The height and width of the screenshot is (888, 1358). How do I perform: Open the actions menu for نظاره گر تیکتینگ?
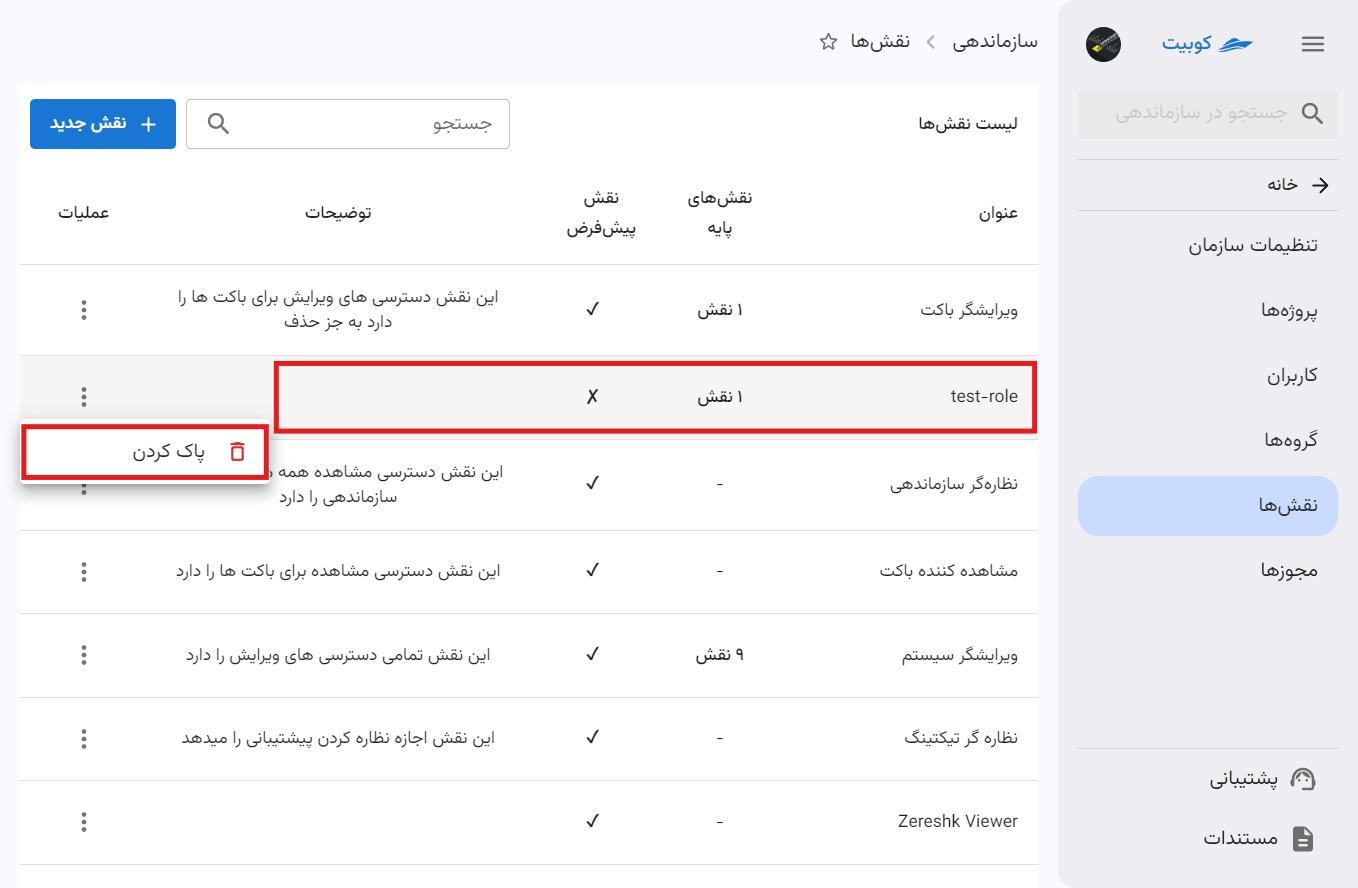[84, 739]
